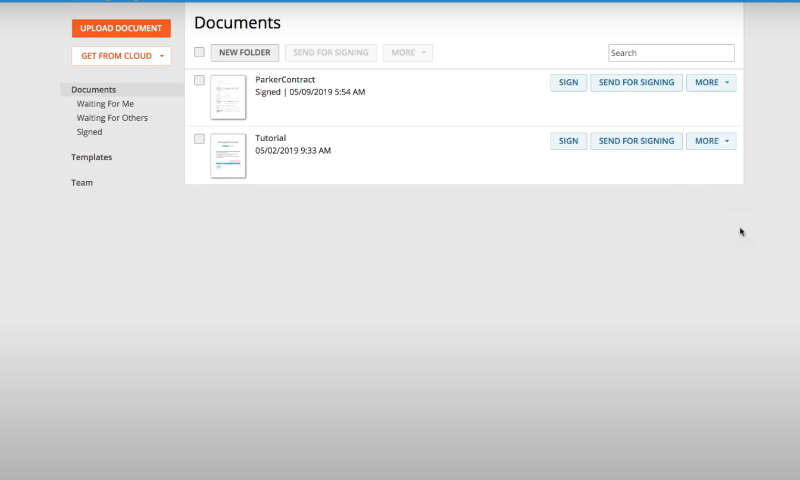Open Waiting For Others list

(112, 118)
